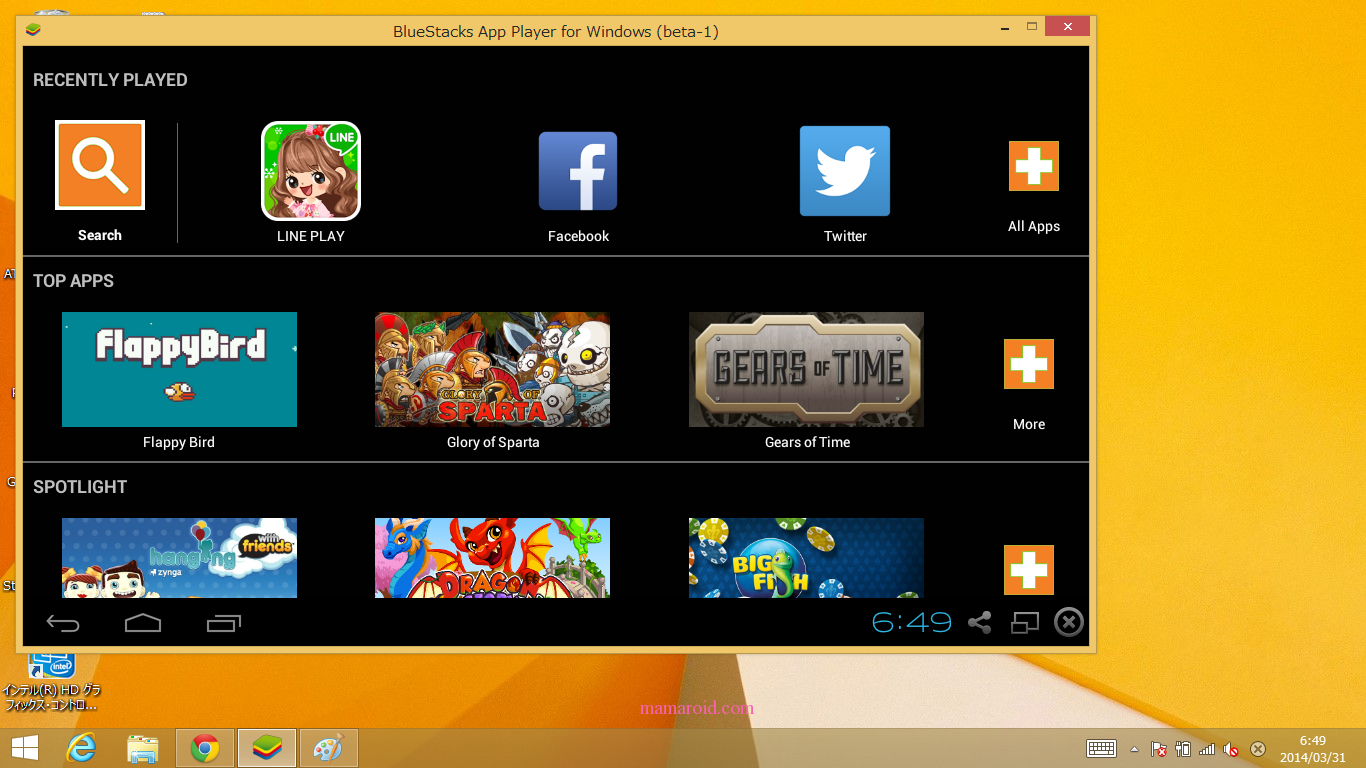
Task: Tap the Android back arrow
Action: [63, 624]
